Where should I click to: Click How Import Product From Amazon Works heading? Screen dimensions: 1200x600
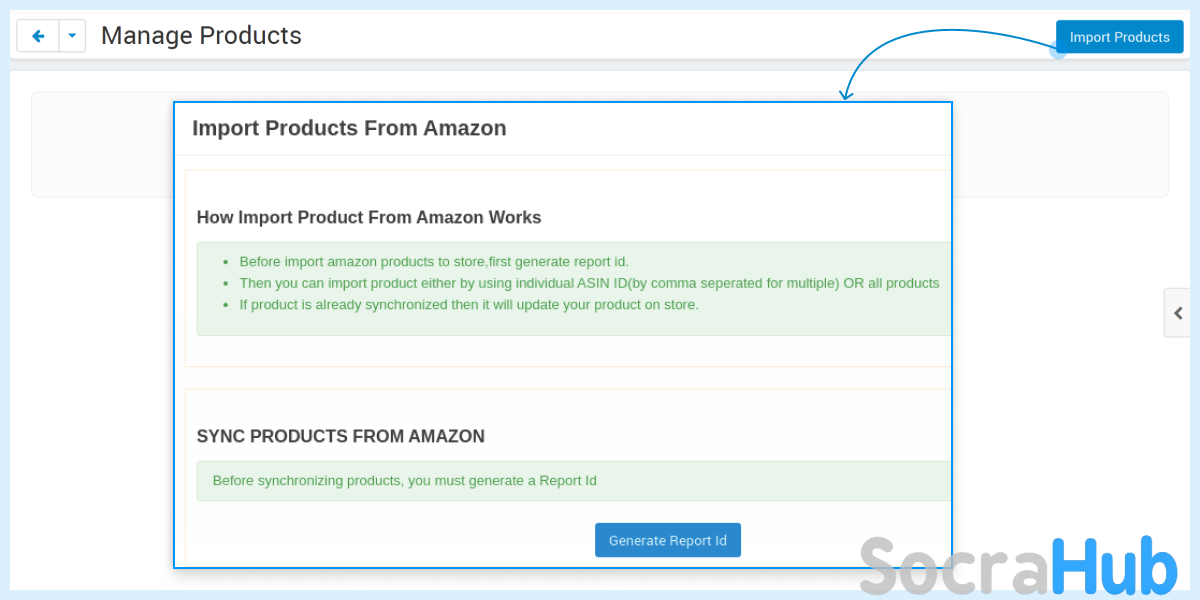[369, 217]
